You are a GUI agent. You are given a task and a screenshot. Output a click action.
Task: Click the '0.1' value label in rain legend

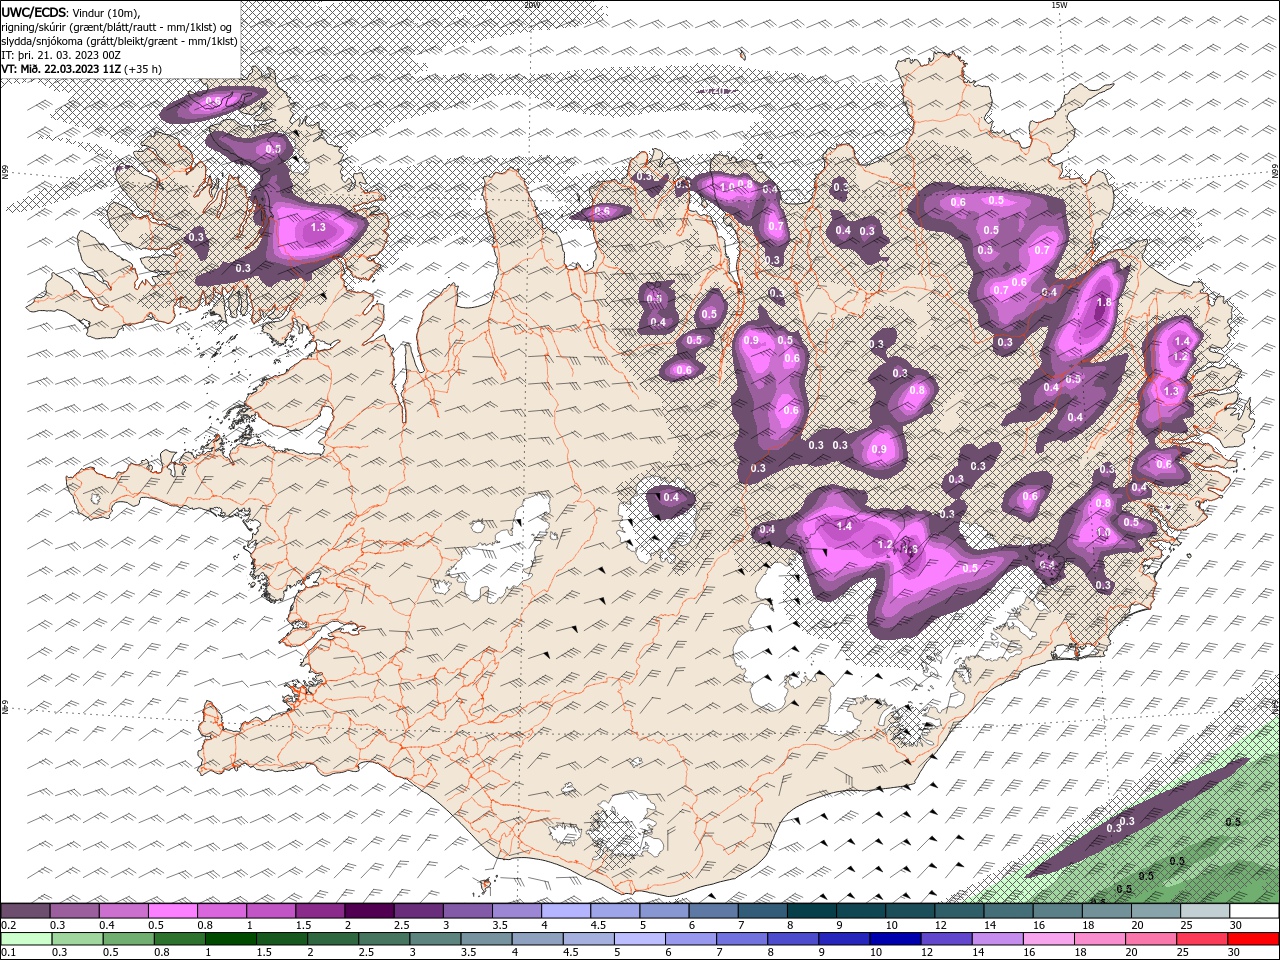[8, 952]
